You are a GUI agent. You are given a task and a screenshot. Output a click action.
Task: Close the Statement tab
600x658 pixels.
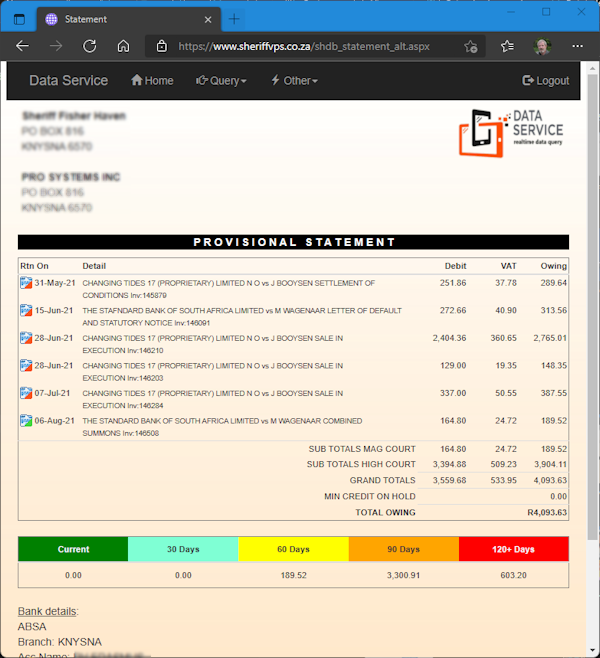tap(208, 20)
